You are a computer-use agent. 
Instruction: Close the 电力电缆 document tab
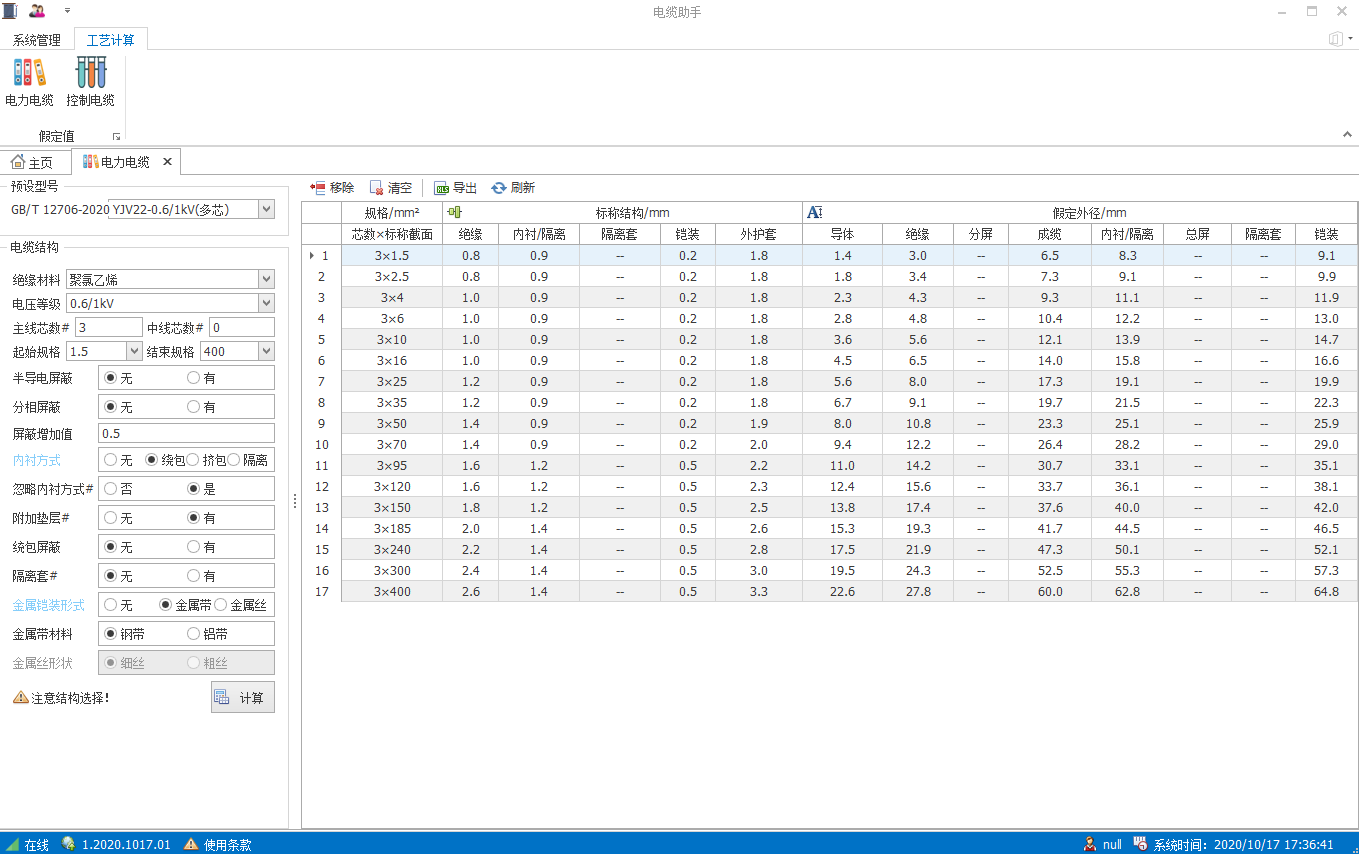pos(167,161)
